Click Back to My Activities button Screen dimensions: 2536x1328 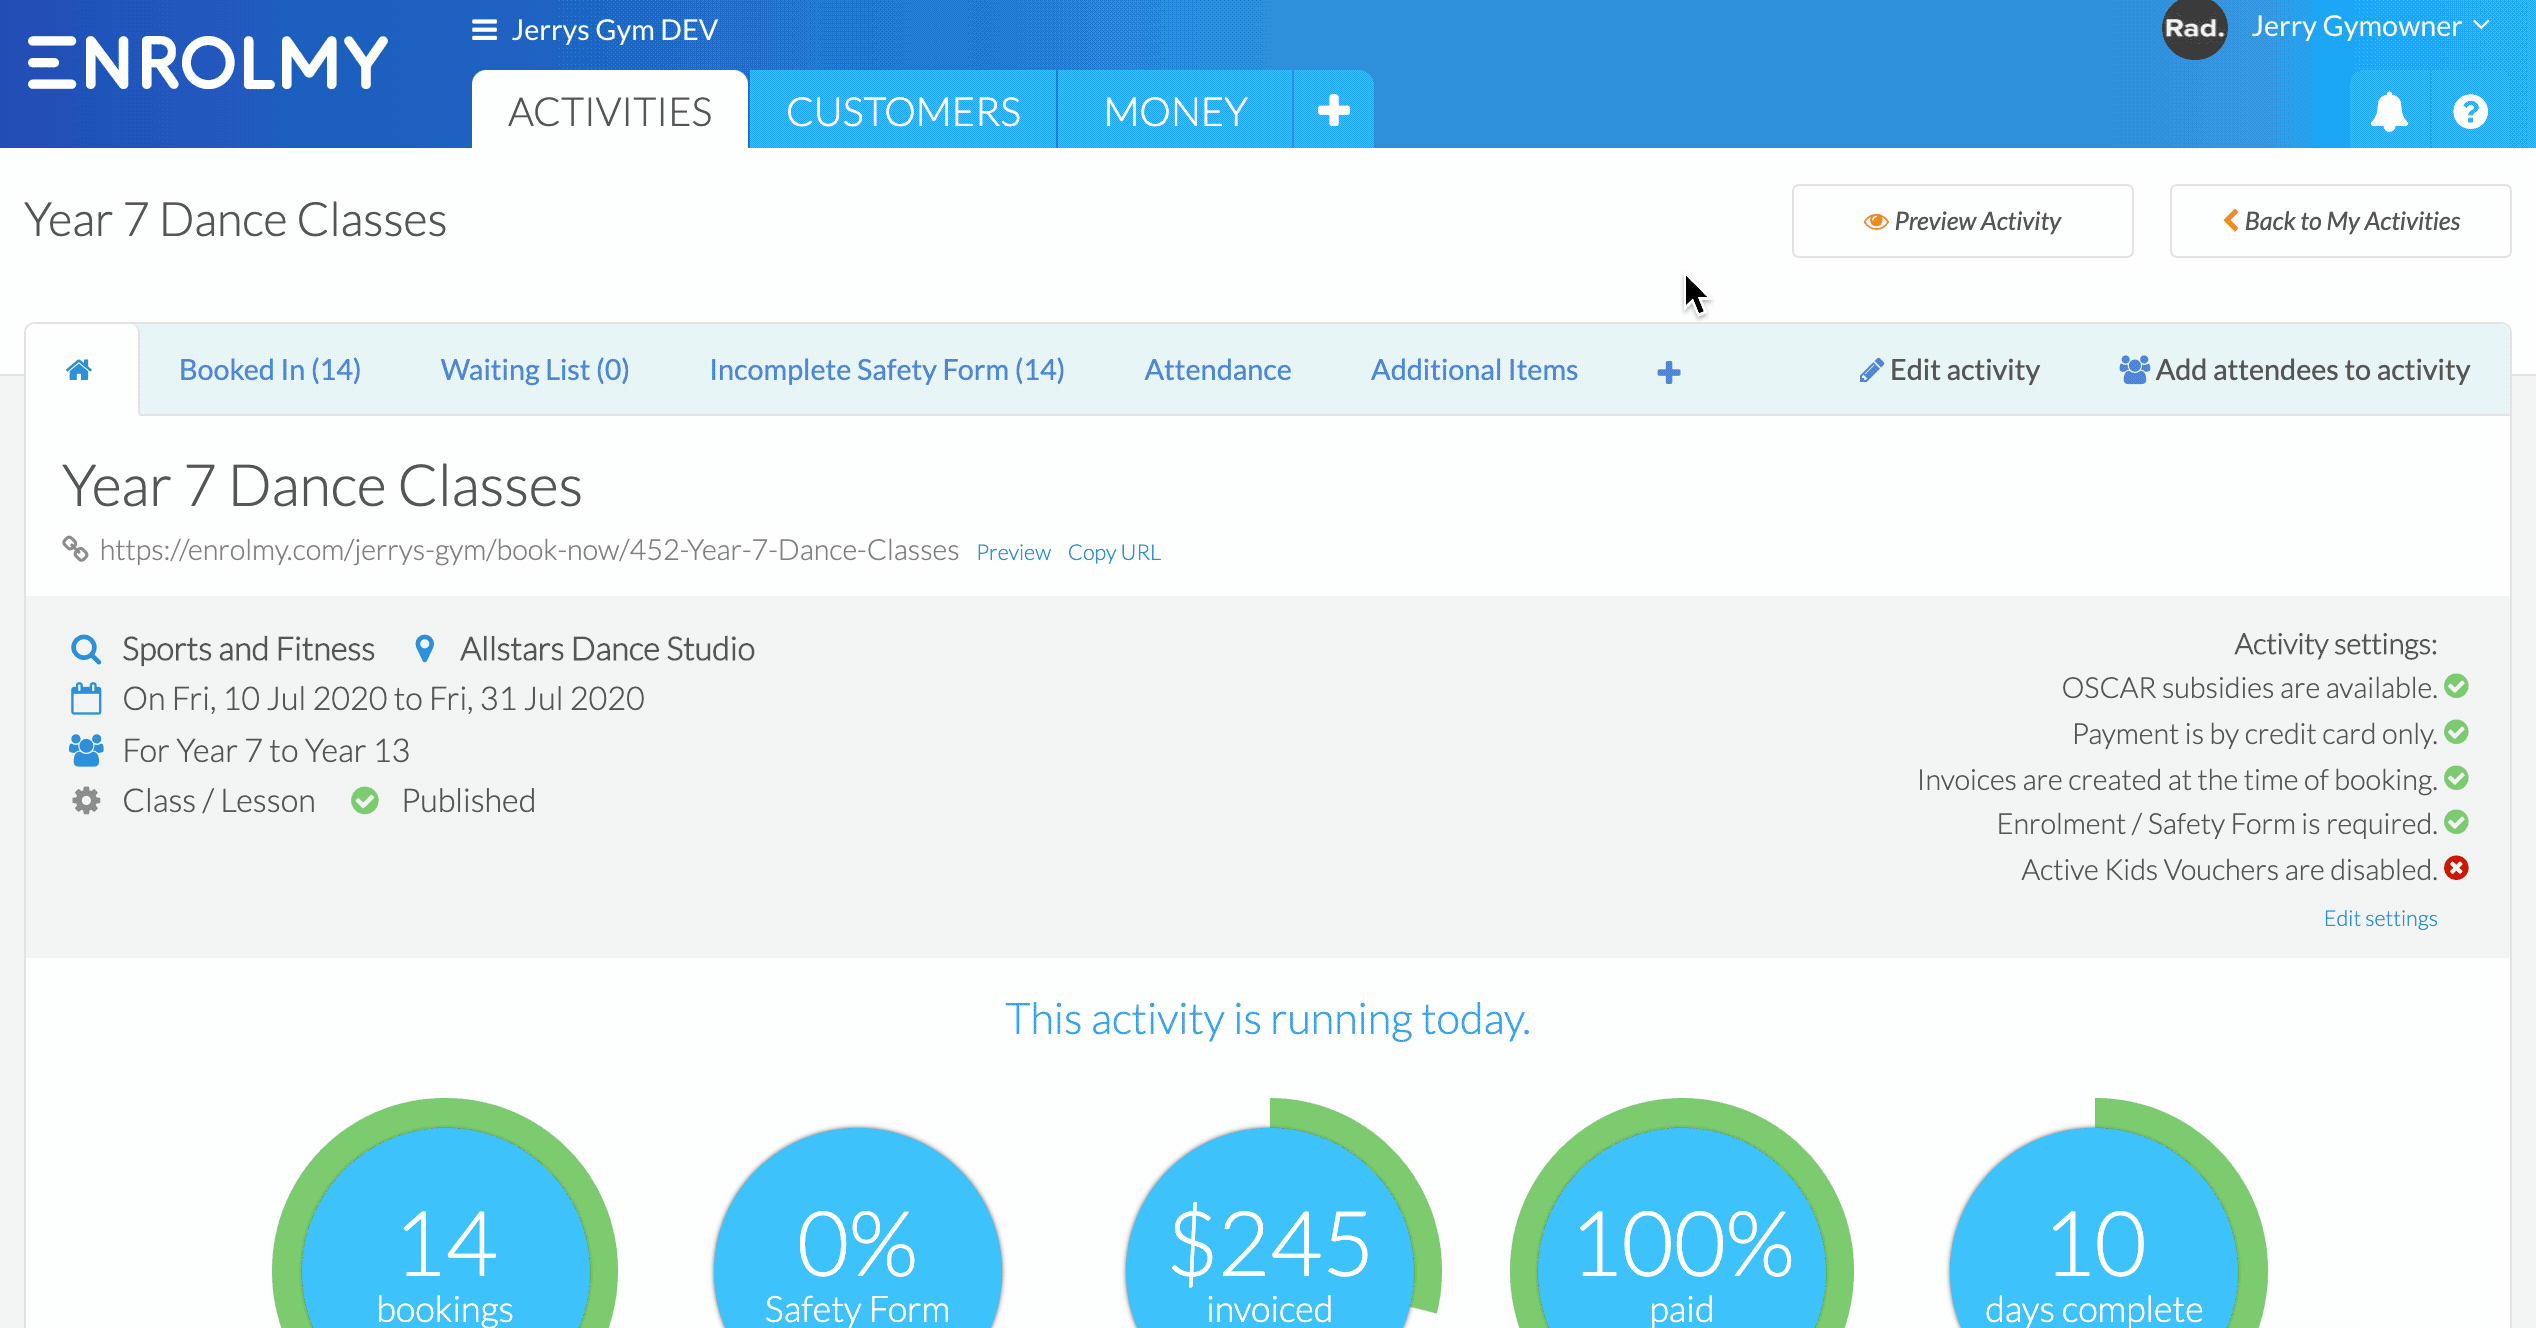tap(2340, 221)
